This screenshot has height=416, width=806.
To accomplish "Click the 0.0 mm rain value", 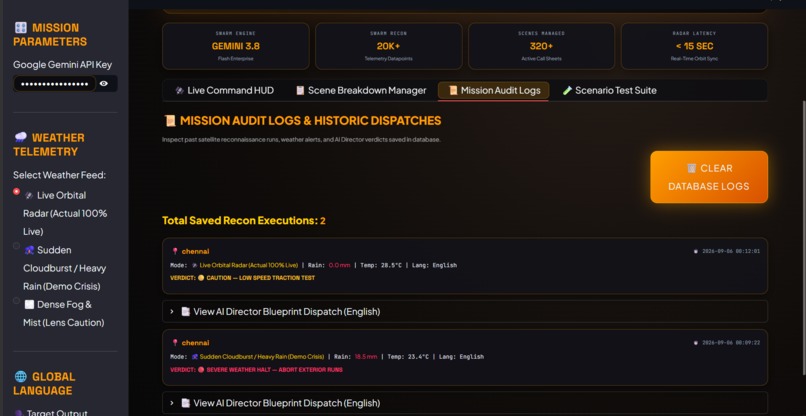I will pyautogui.click(x=339, y=265).
